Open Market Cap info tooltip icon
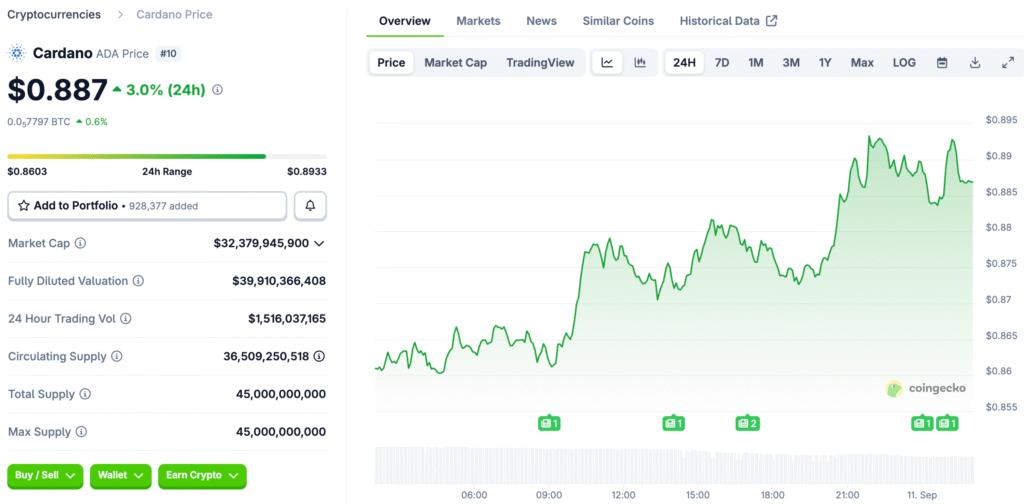 click(x=80, y=243)
